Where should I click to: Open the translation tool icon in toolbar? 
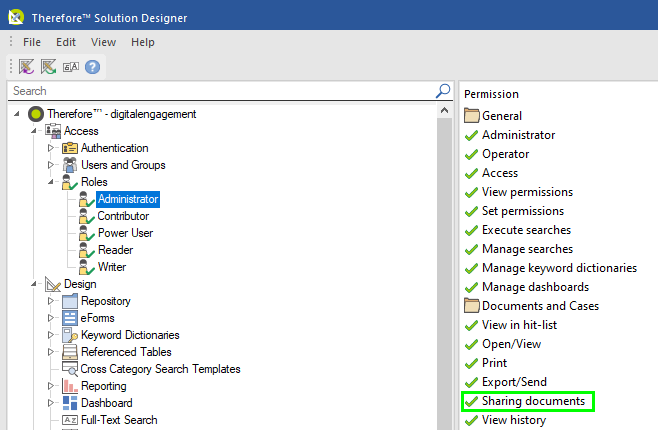click(x=70, y=67)
